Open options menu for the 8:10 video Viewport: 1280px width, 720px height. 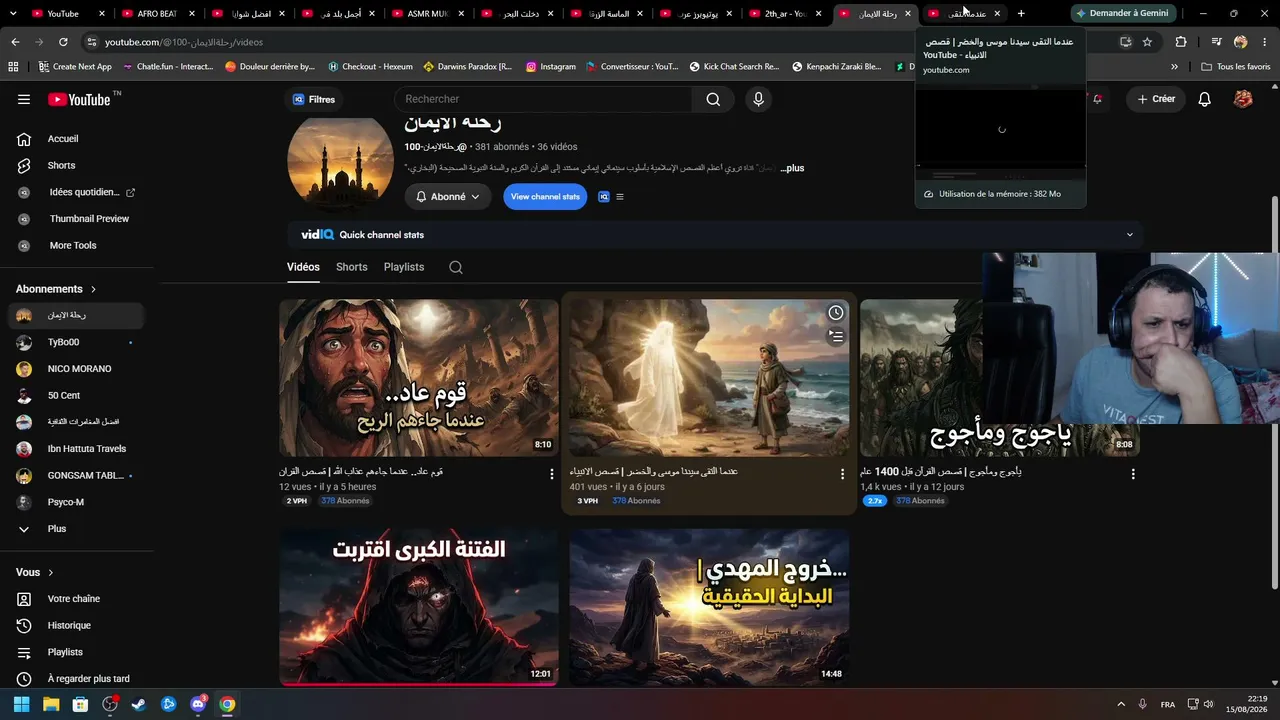(551, 474)
